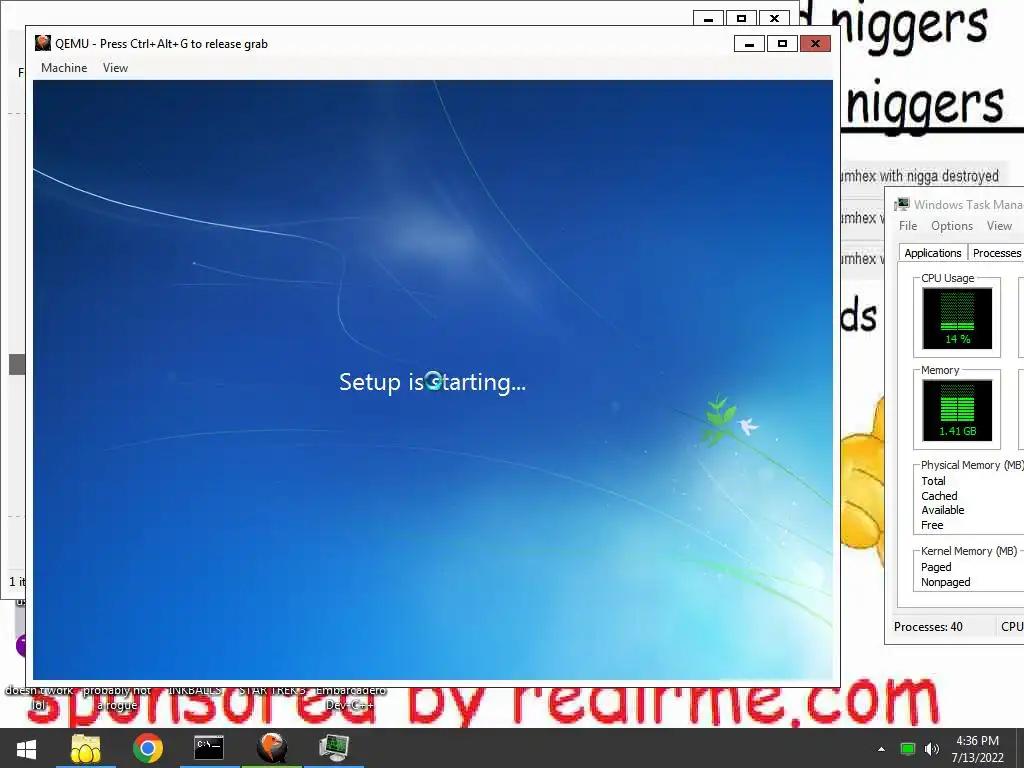This screenshot has height=768, width=1024.
Task: Open the View menu in QEMU
Action: tap(115, 68)
